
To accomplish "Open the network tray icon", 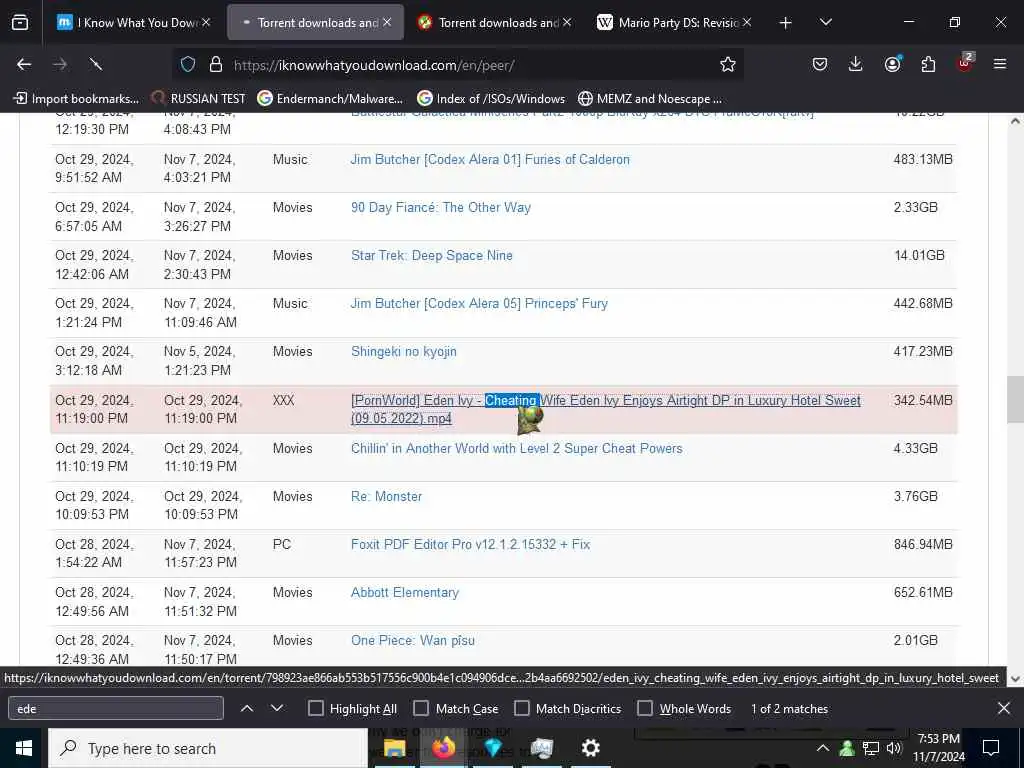I will point(871,748).
